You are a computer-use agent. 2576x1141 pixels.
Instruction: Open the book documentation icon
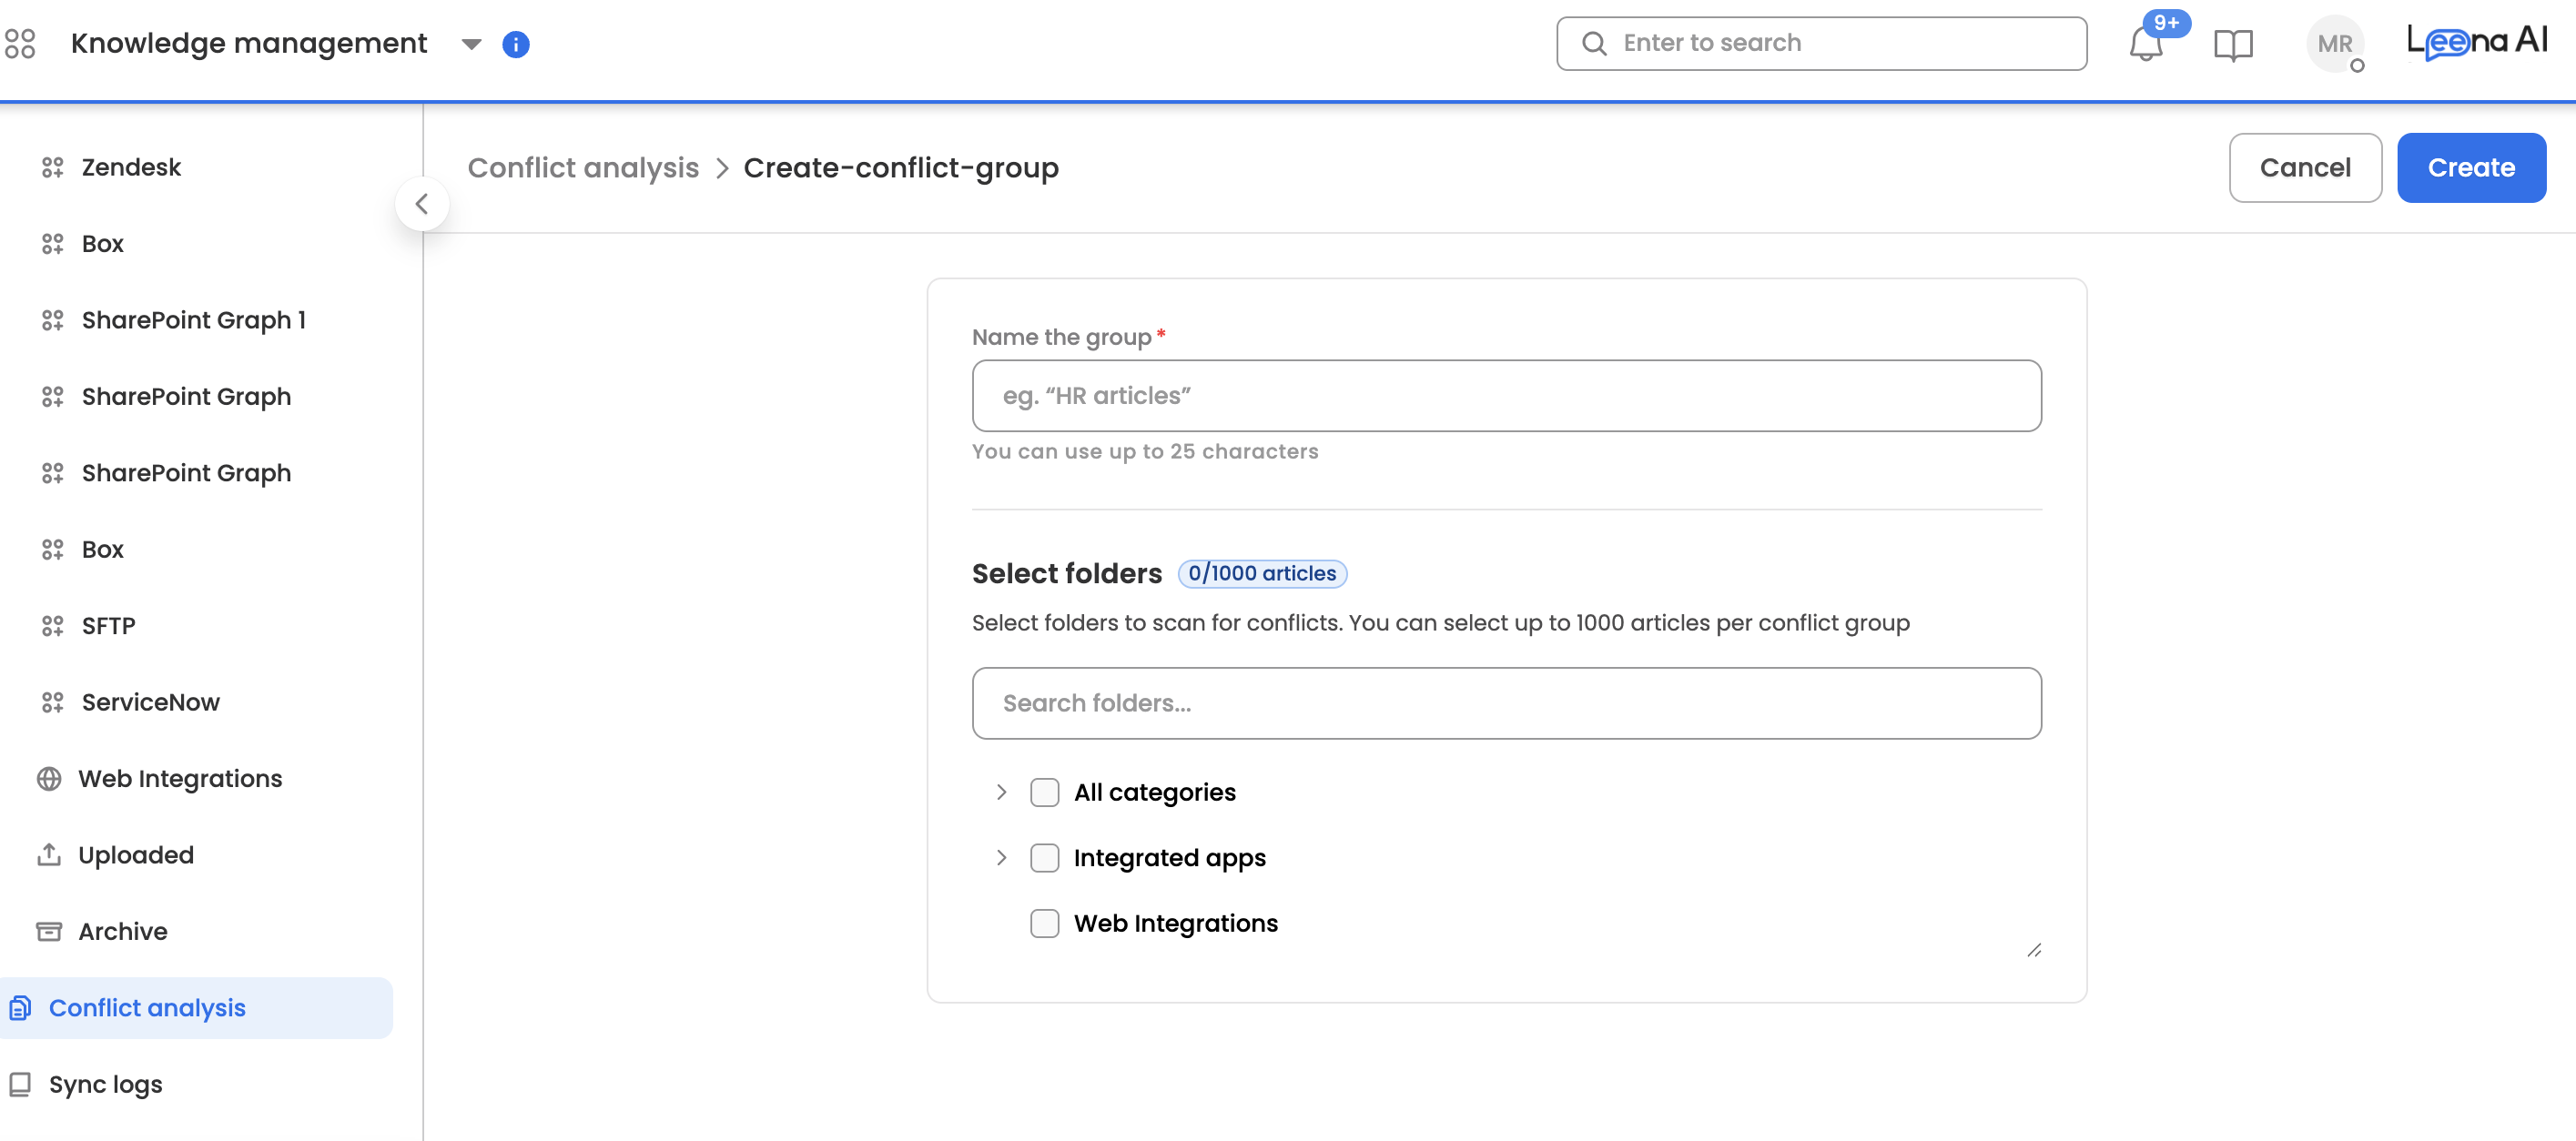2232,44
